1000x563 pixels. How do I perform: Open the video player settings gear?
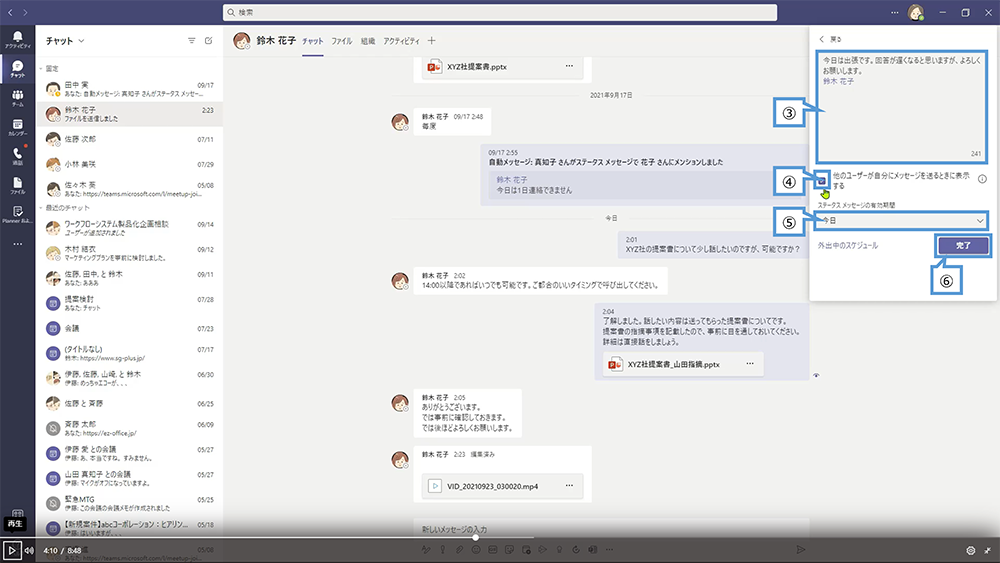point(971,550)
